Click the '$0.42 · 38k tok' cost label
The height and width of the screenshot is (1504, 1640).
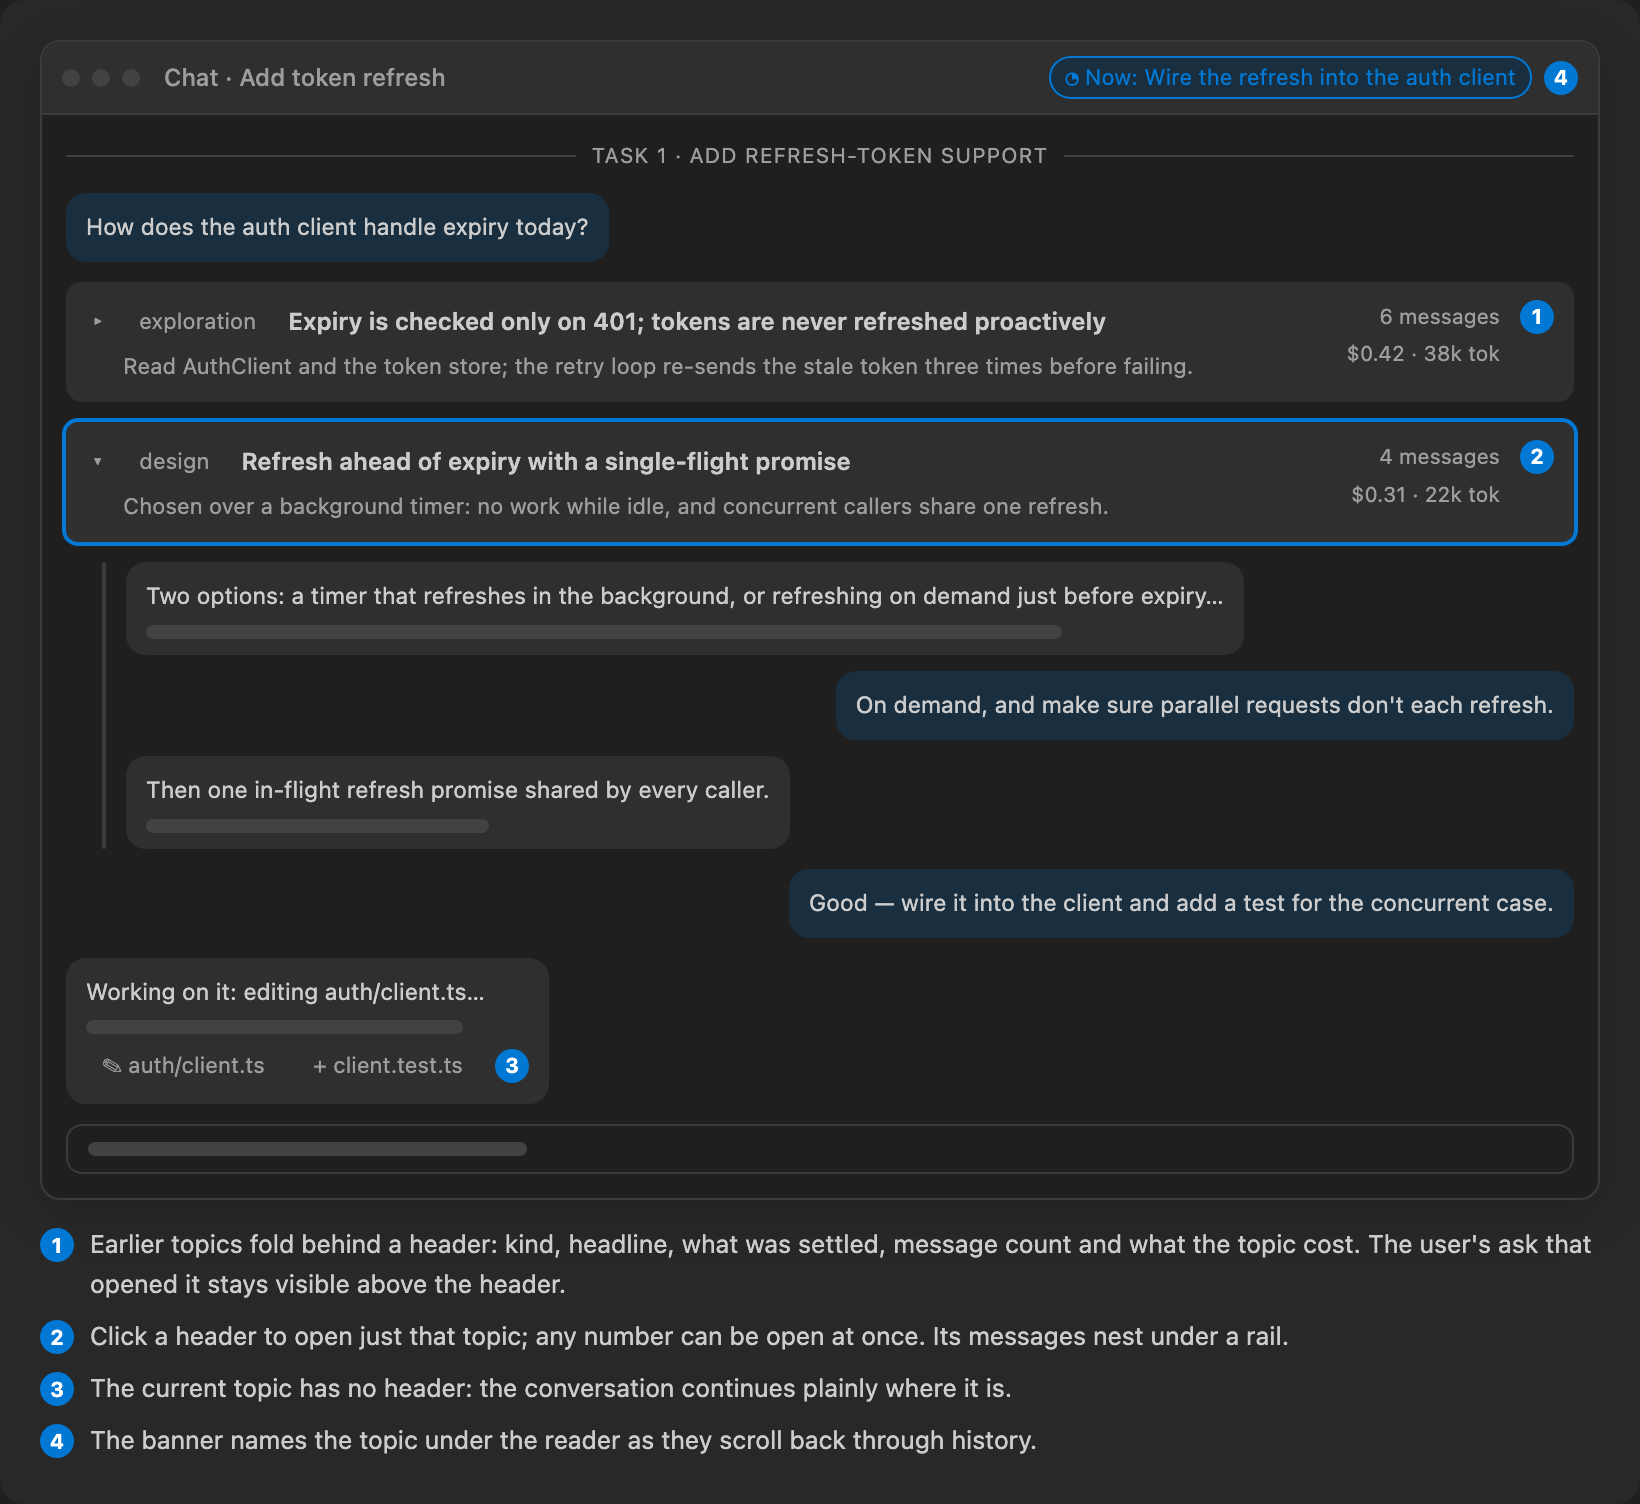coord(1423,354)
